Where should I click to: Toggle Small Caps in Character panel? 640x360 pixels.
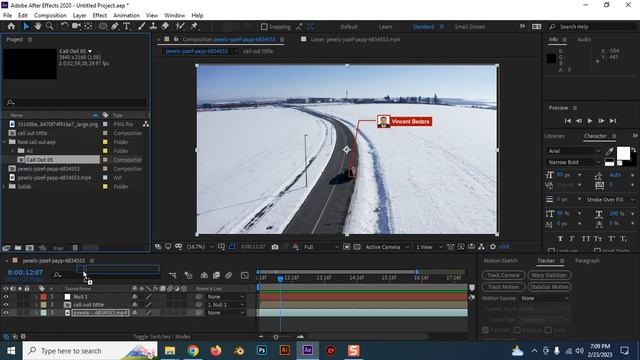click(598, 239)
